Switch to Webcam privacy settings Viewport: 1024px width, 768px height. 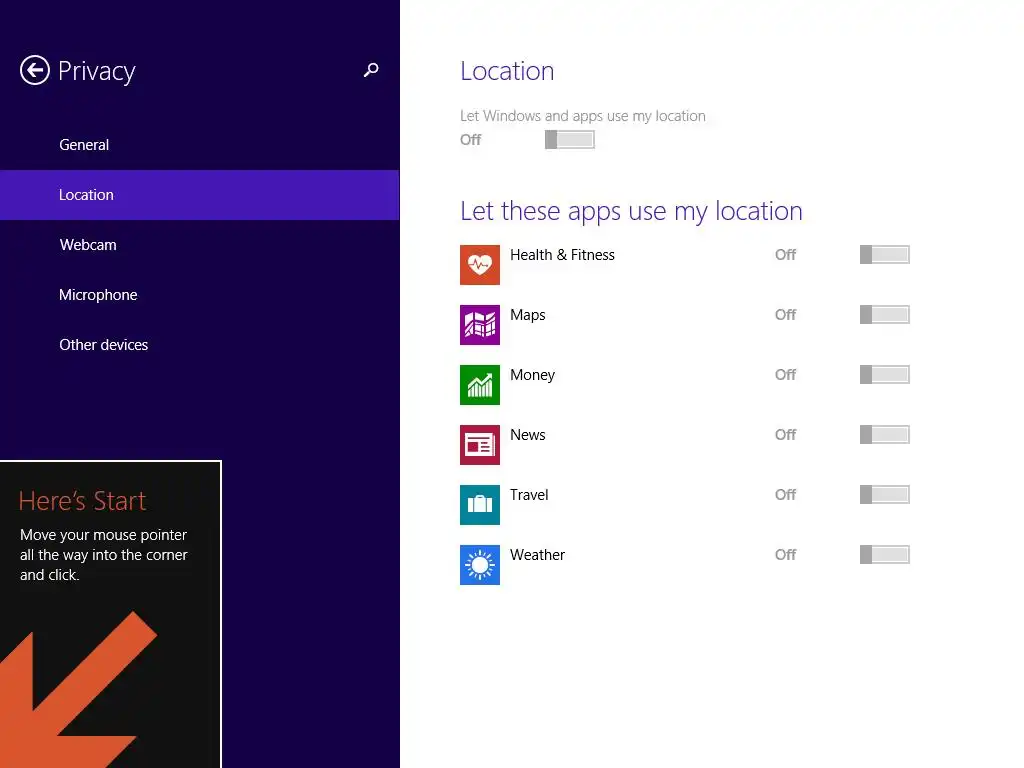coord(200,245)
